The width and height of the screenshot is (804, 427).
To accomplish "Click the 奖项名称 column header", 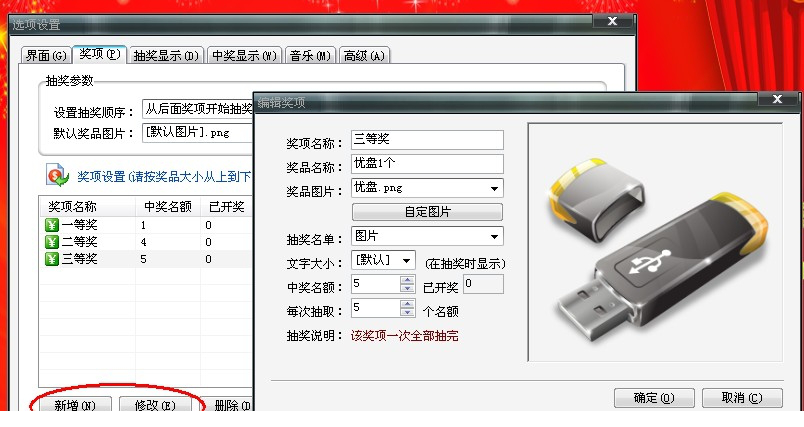I will pyautogui.click(x=88, y=207).
